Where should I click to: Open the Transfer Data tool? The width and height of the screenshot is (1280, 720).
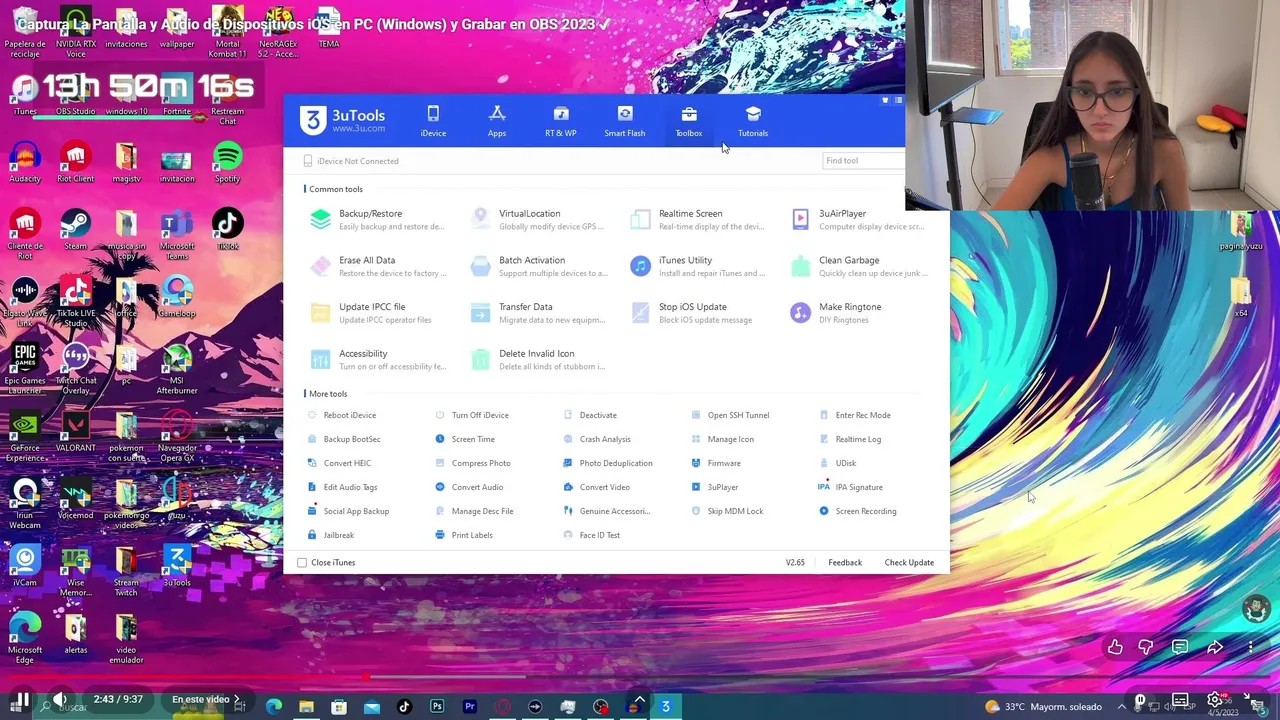537,313
